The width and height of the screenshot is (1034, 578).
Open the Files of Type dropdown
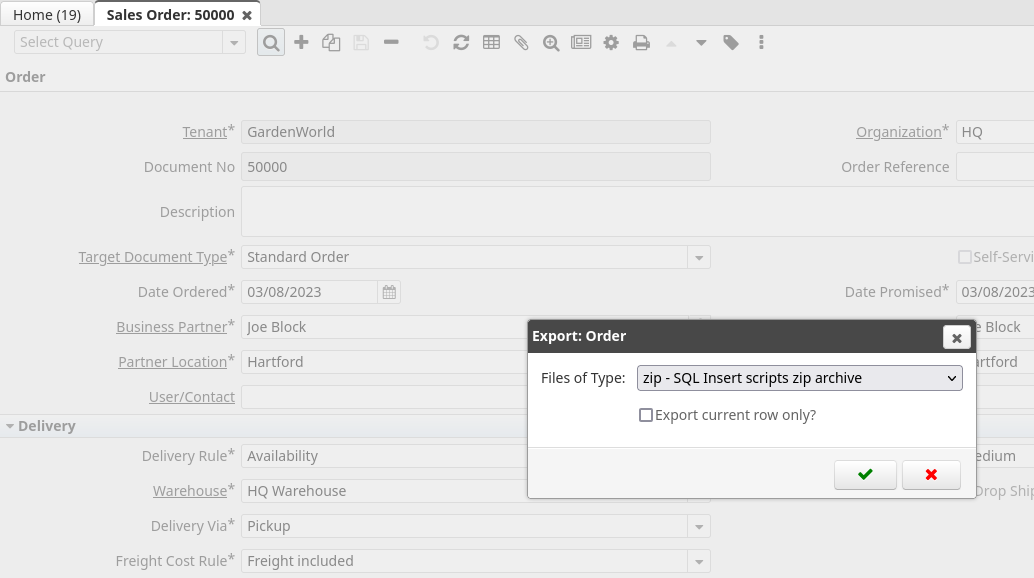tap(799, 378)
